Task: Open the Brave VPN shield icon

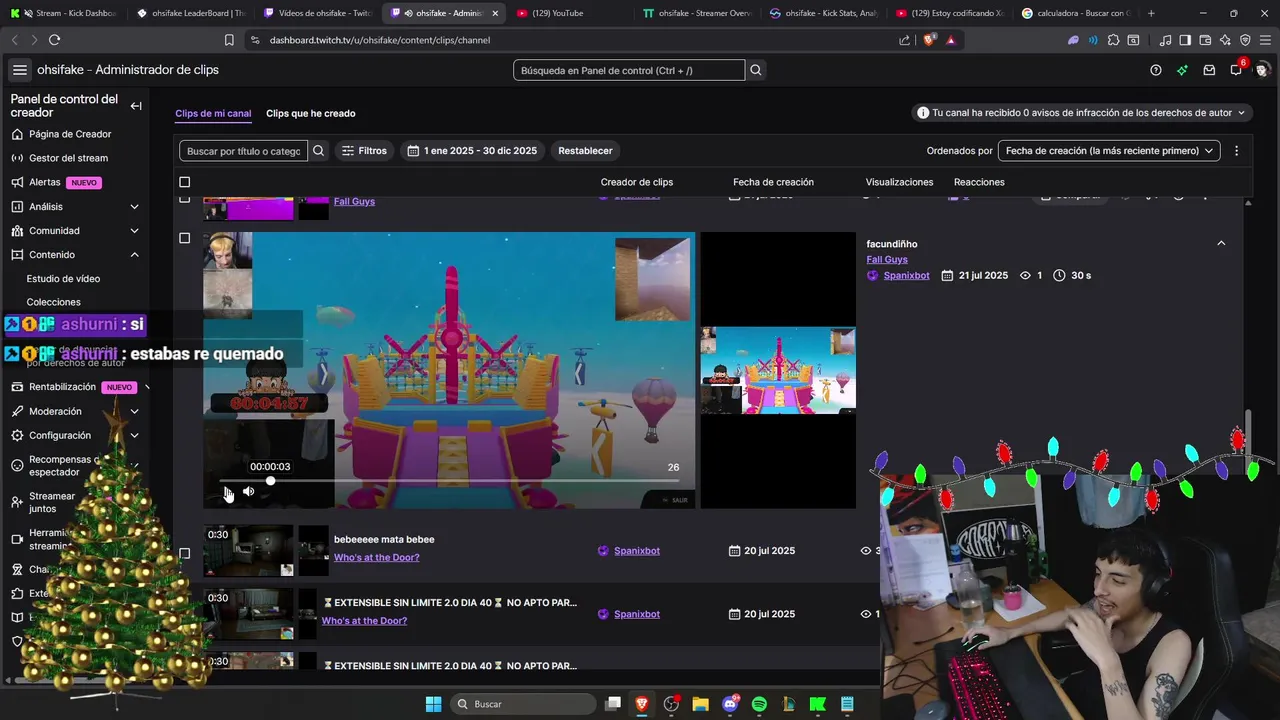Action: 1245,40
